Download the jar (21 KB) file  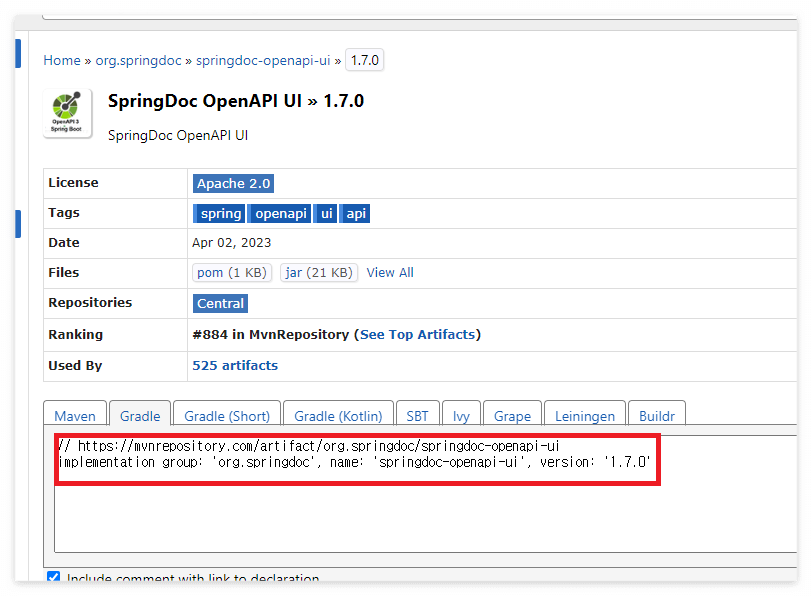click(x=319, y=272)
